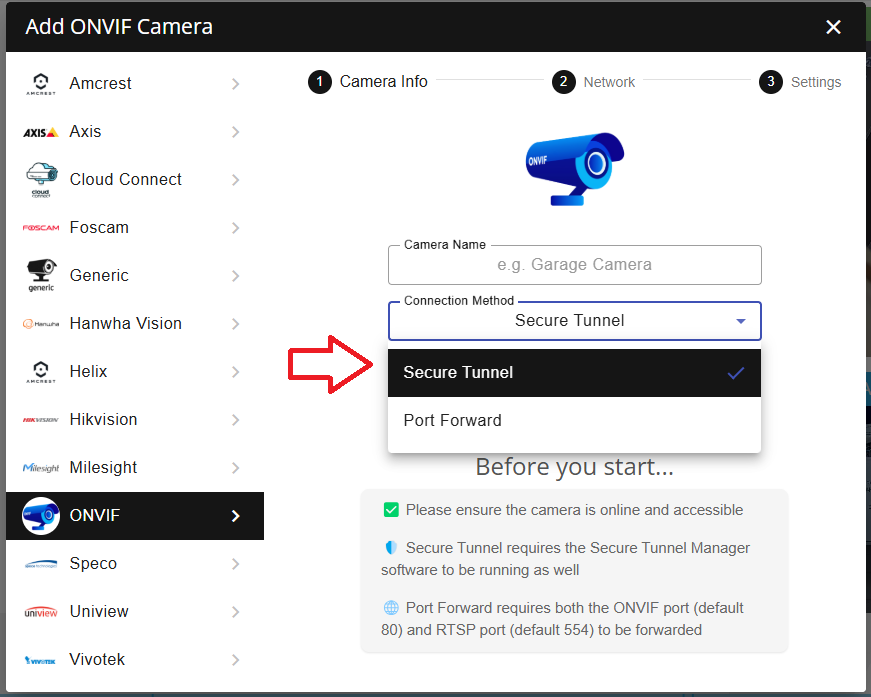Select Generic in the brand list
The image size is (871, 697).
[x=135, y=276]
